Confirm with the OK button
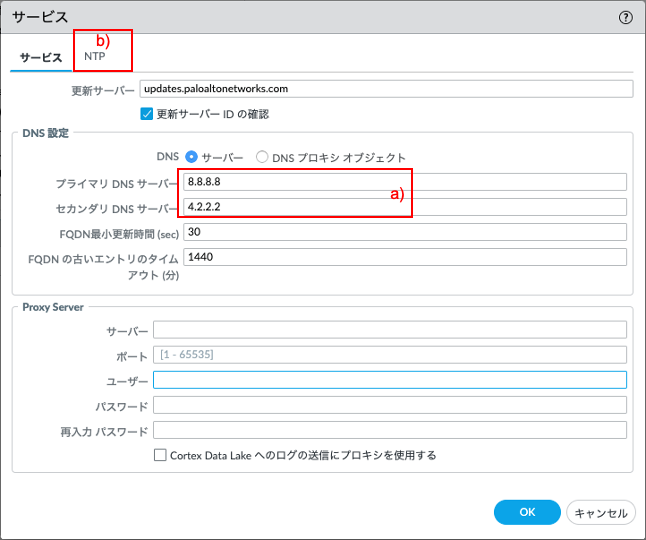The image size is (646, 540). tap(527, 512)
